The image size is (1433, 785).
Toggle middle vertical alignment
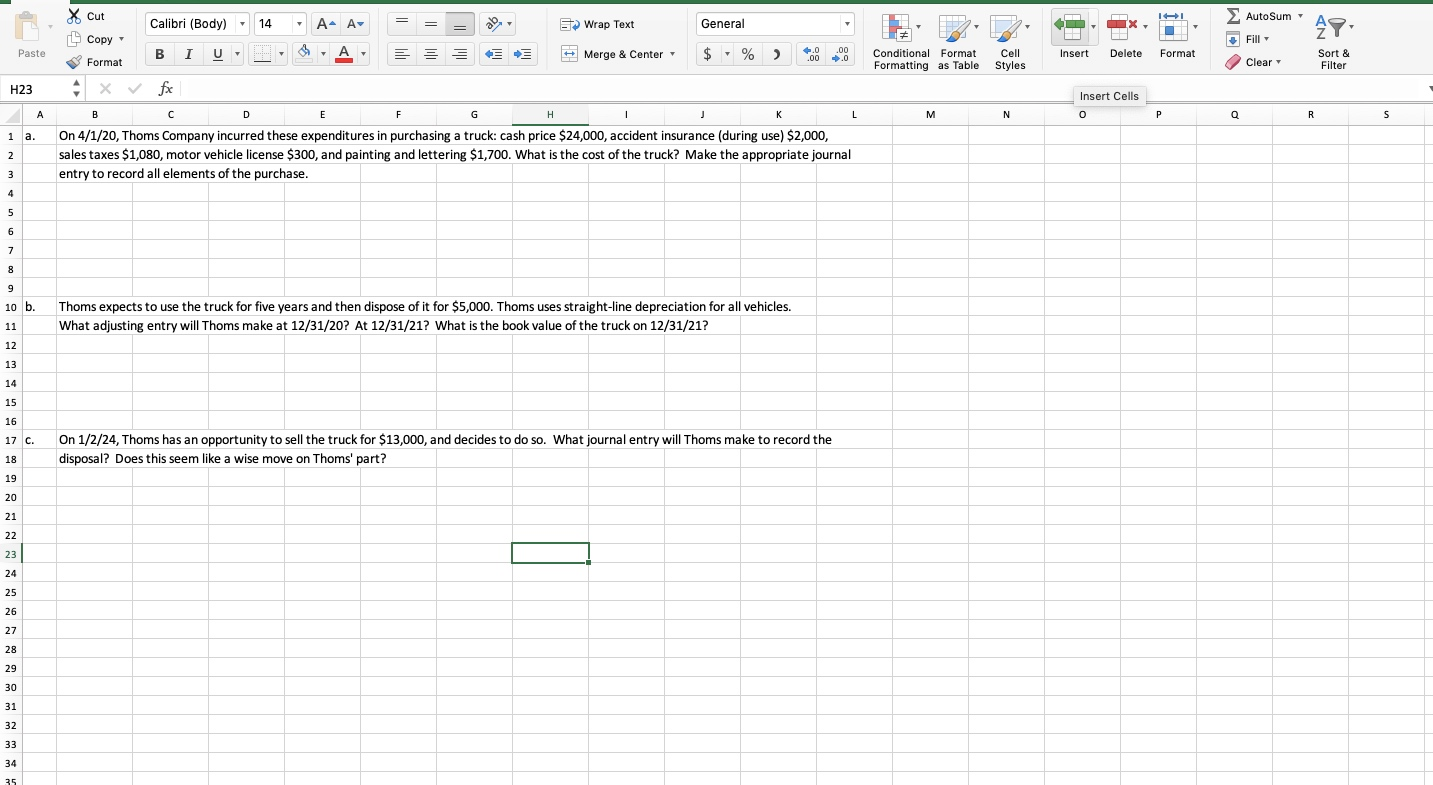[x=430, y=24]
